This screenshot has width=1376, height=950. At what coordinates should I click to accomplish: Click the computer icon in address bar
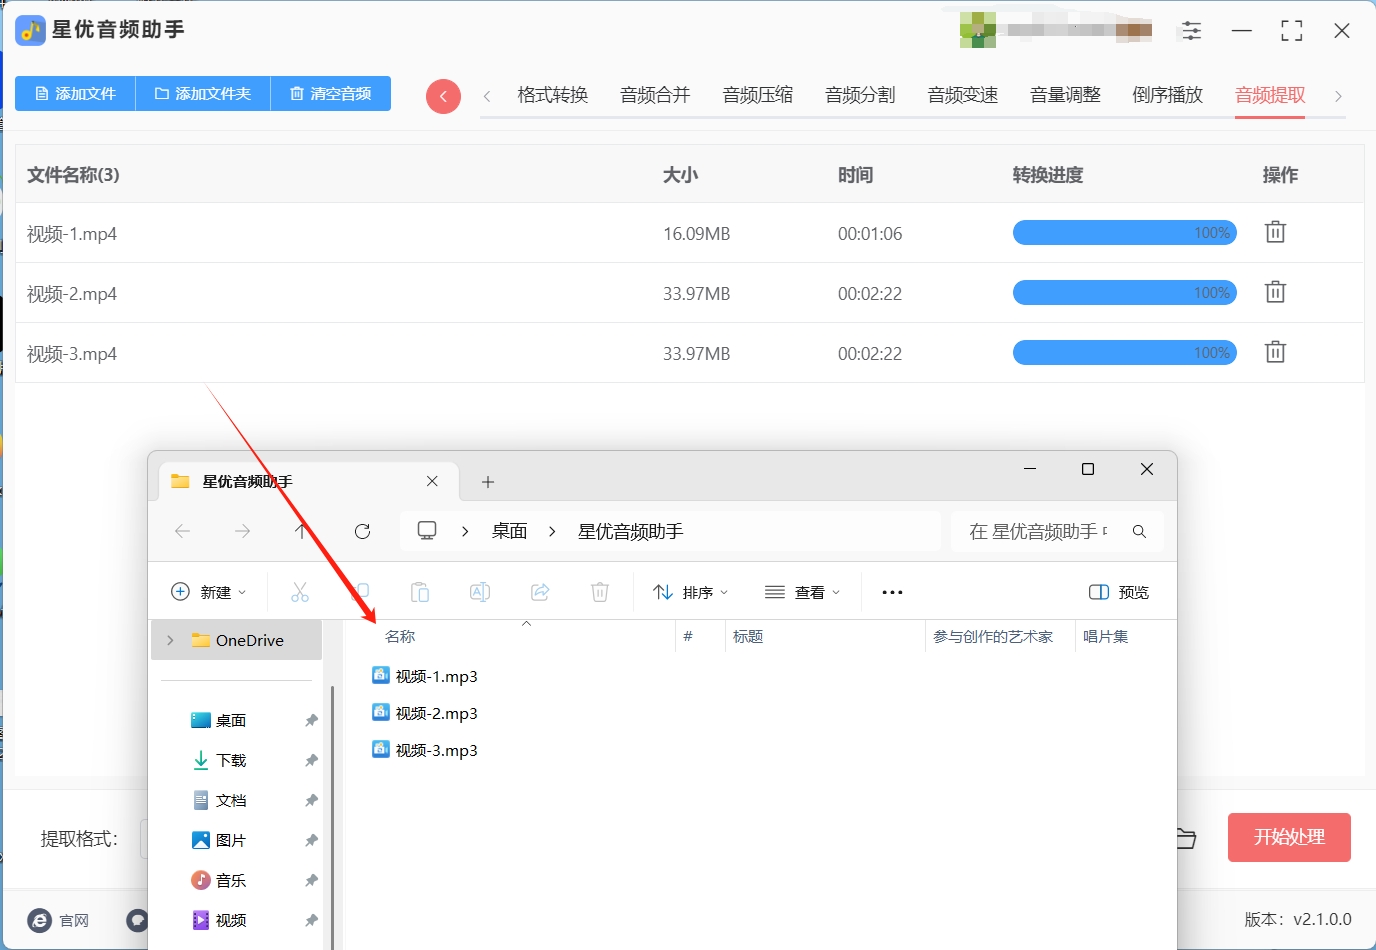pos(427,531)
